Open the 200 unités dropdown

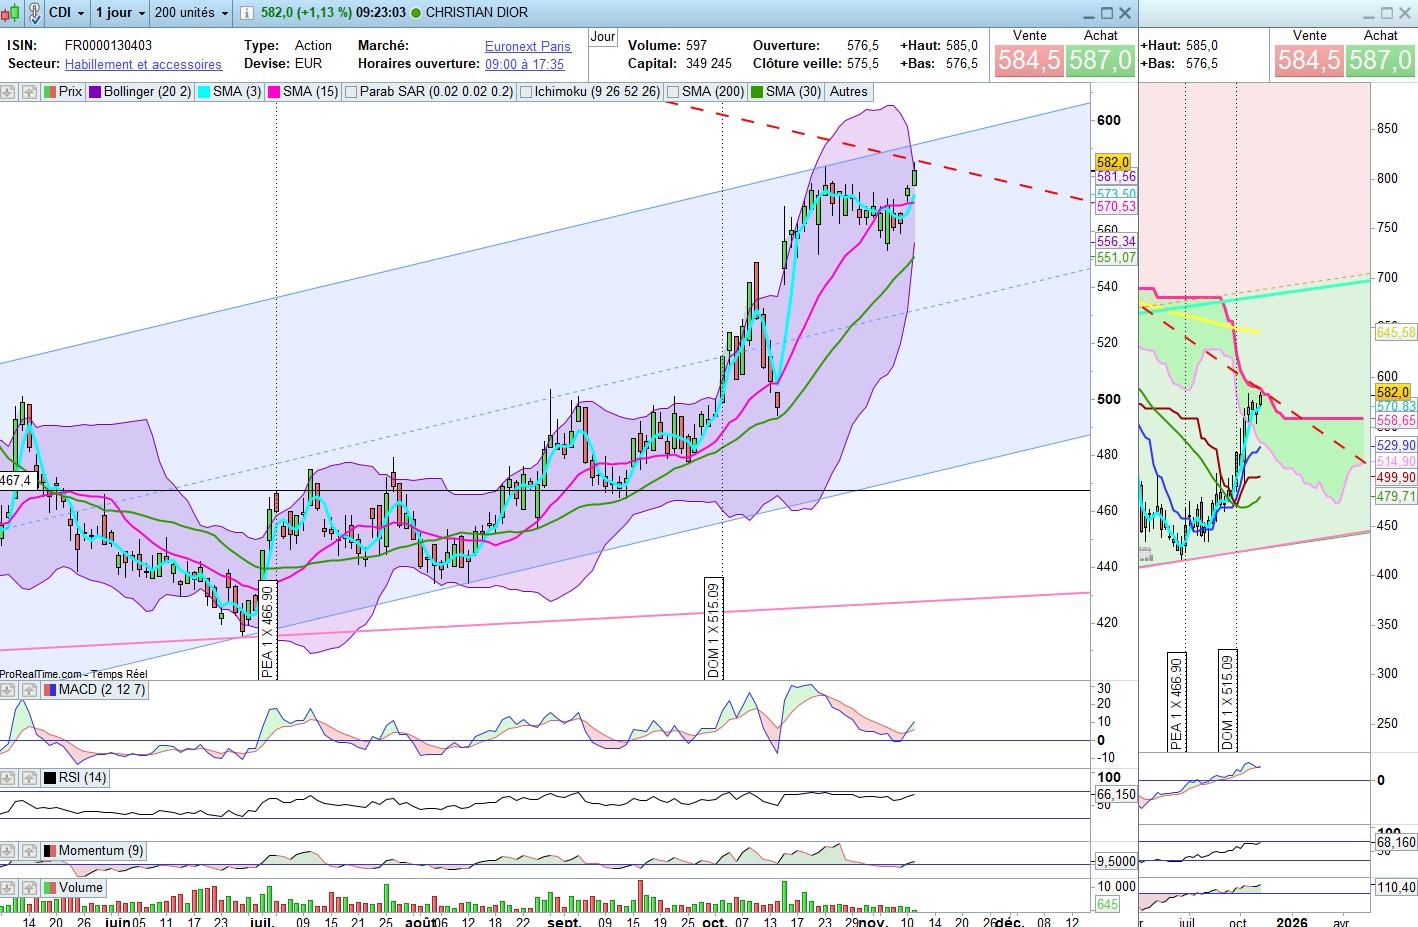[x=191, y=13]
